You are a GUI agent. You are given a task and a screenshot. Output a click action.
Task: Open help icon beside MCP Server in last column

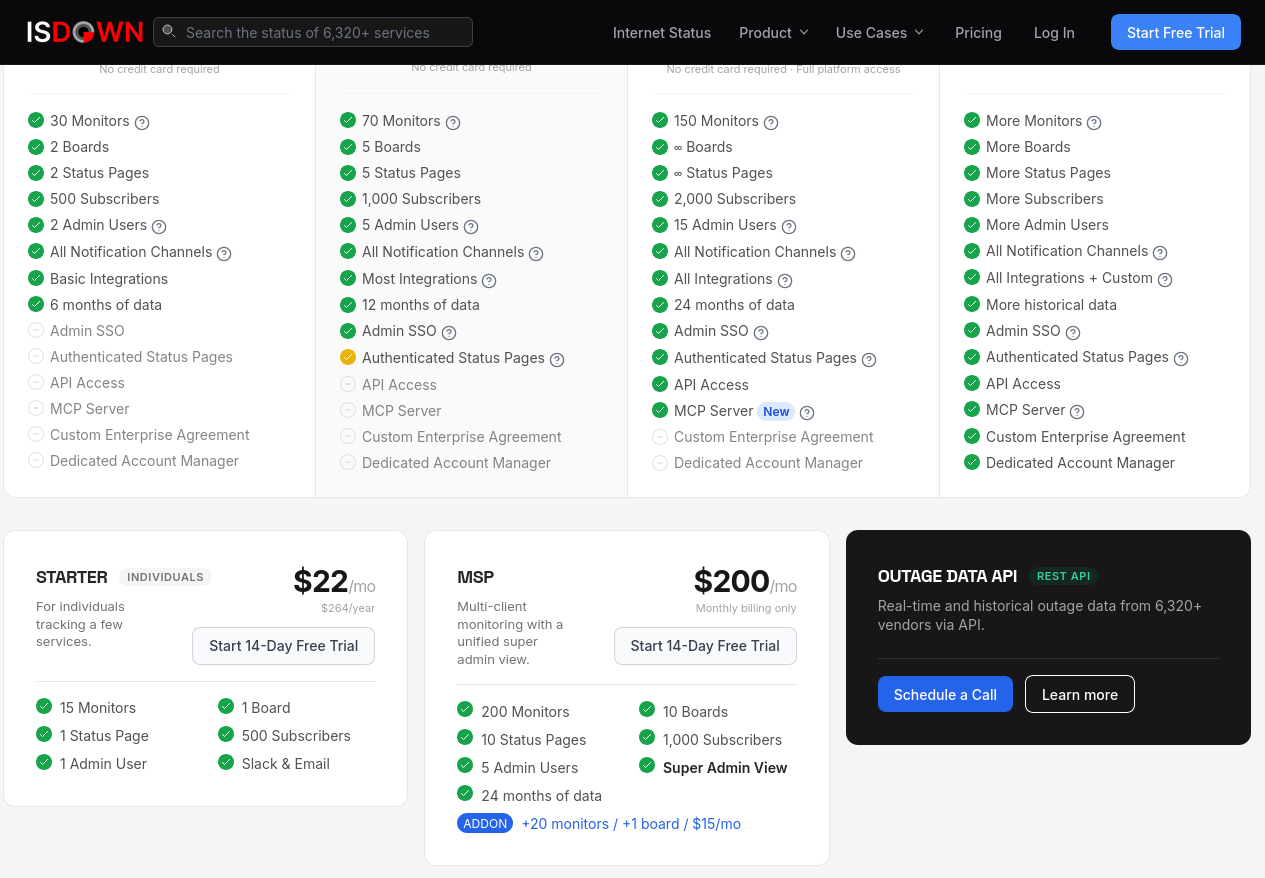pos(1077,411)
